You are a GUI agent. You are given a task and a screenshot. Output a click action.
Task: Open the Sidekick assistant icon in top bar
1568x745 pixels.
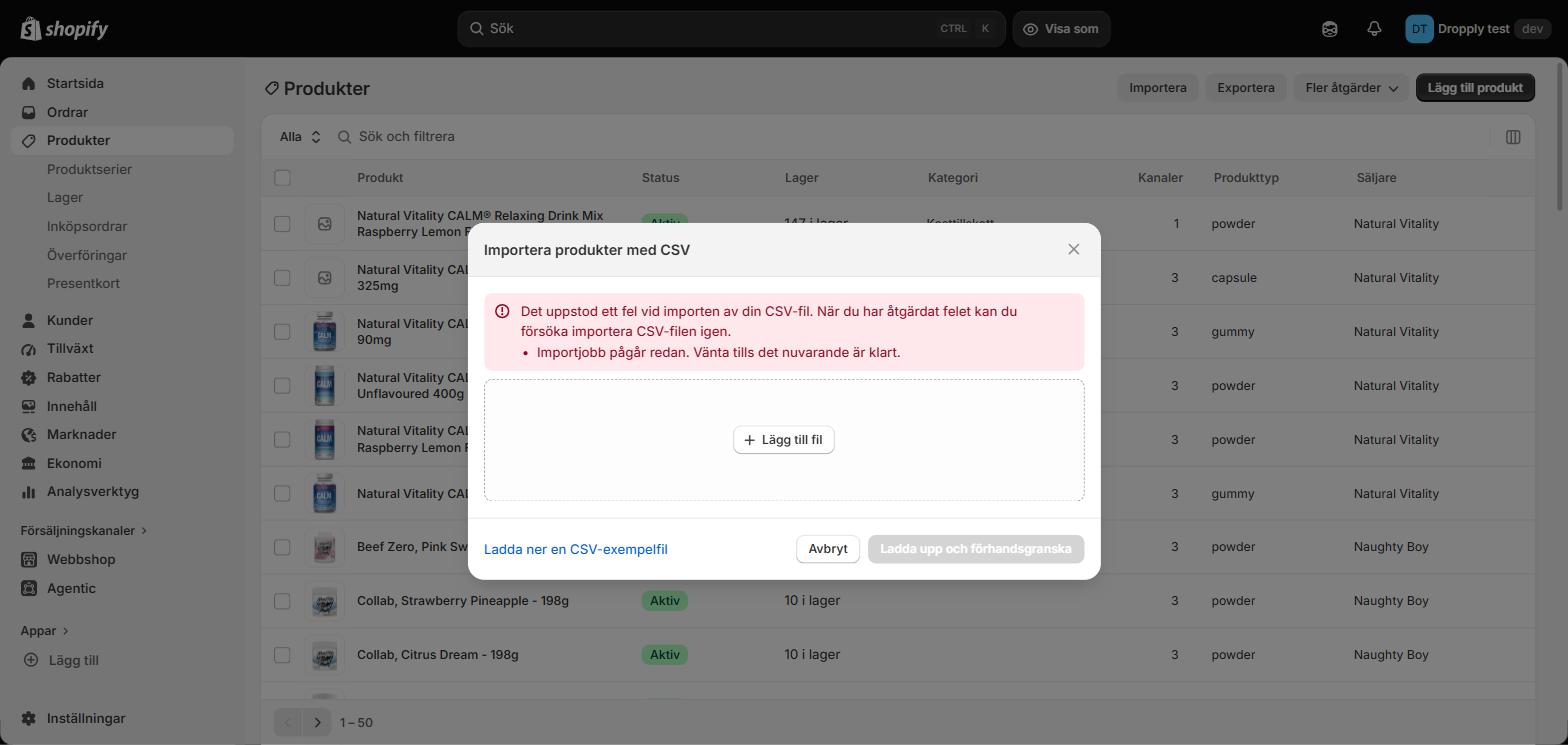pos(1329,29)
